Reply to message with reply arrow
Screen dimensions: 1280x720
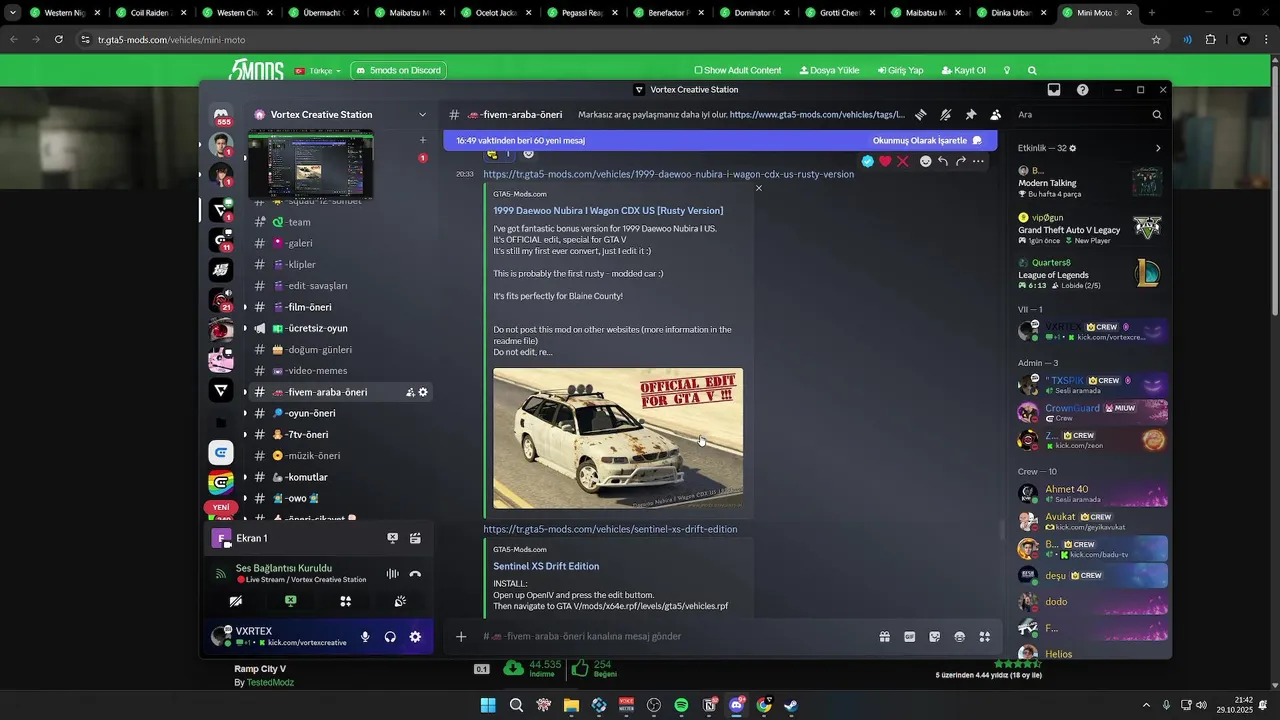coord(943,161)
